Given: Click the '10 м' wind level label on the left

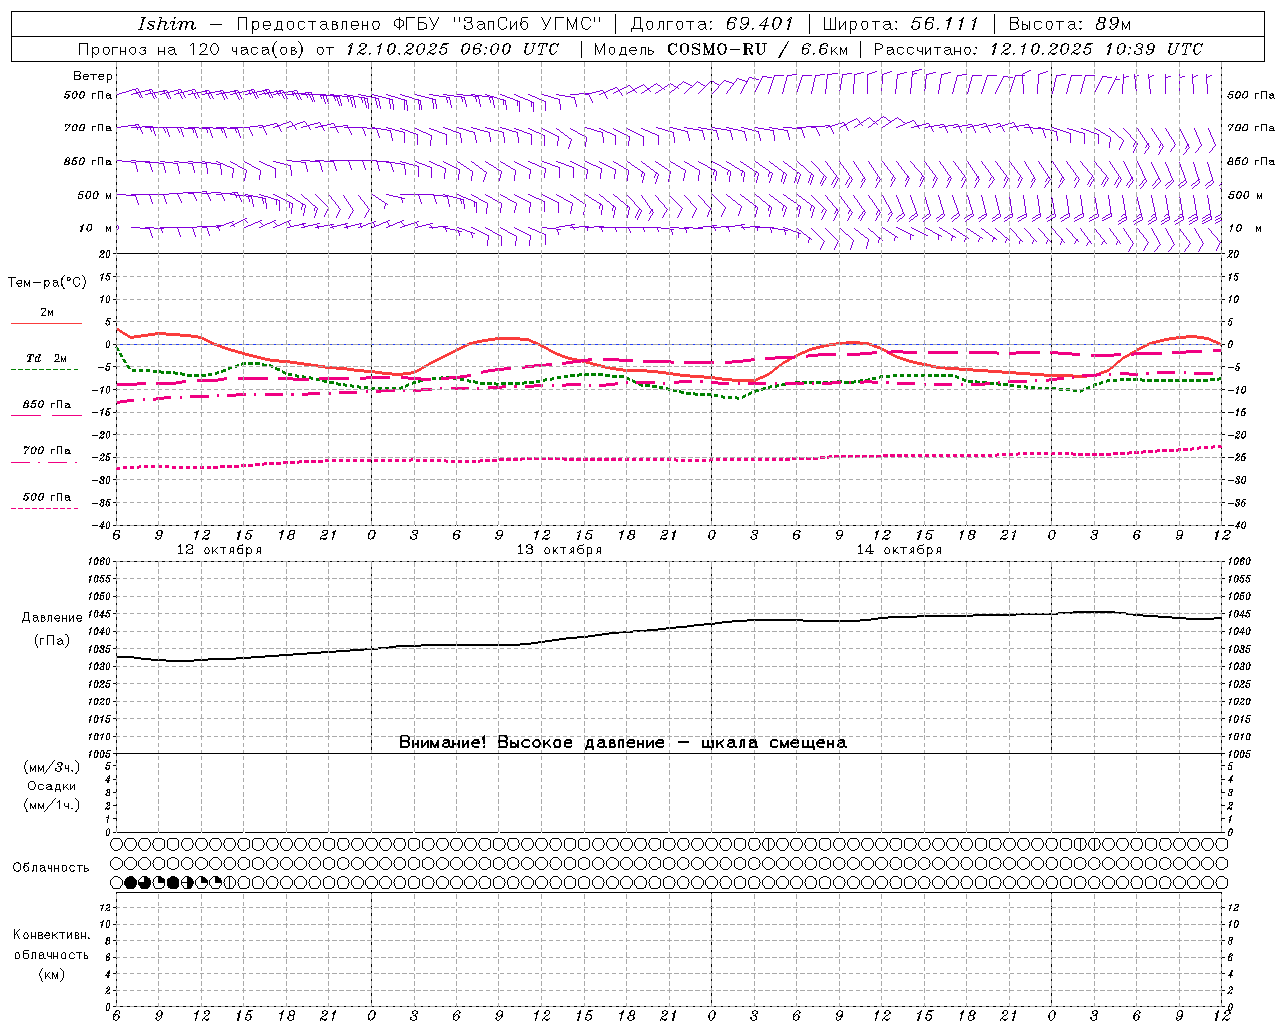Looking at the screenshot, I should [95, 228].
